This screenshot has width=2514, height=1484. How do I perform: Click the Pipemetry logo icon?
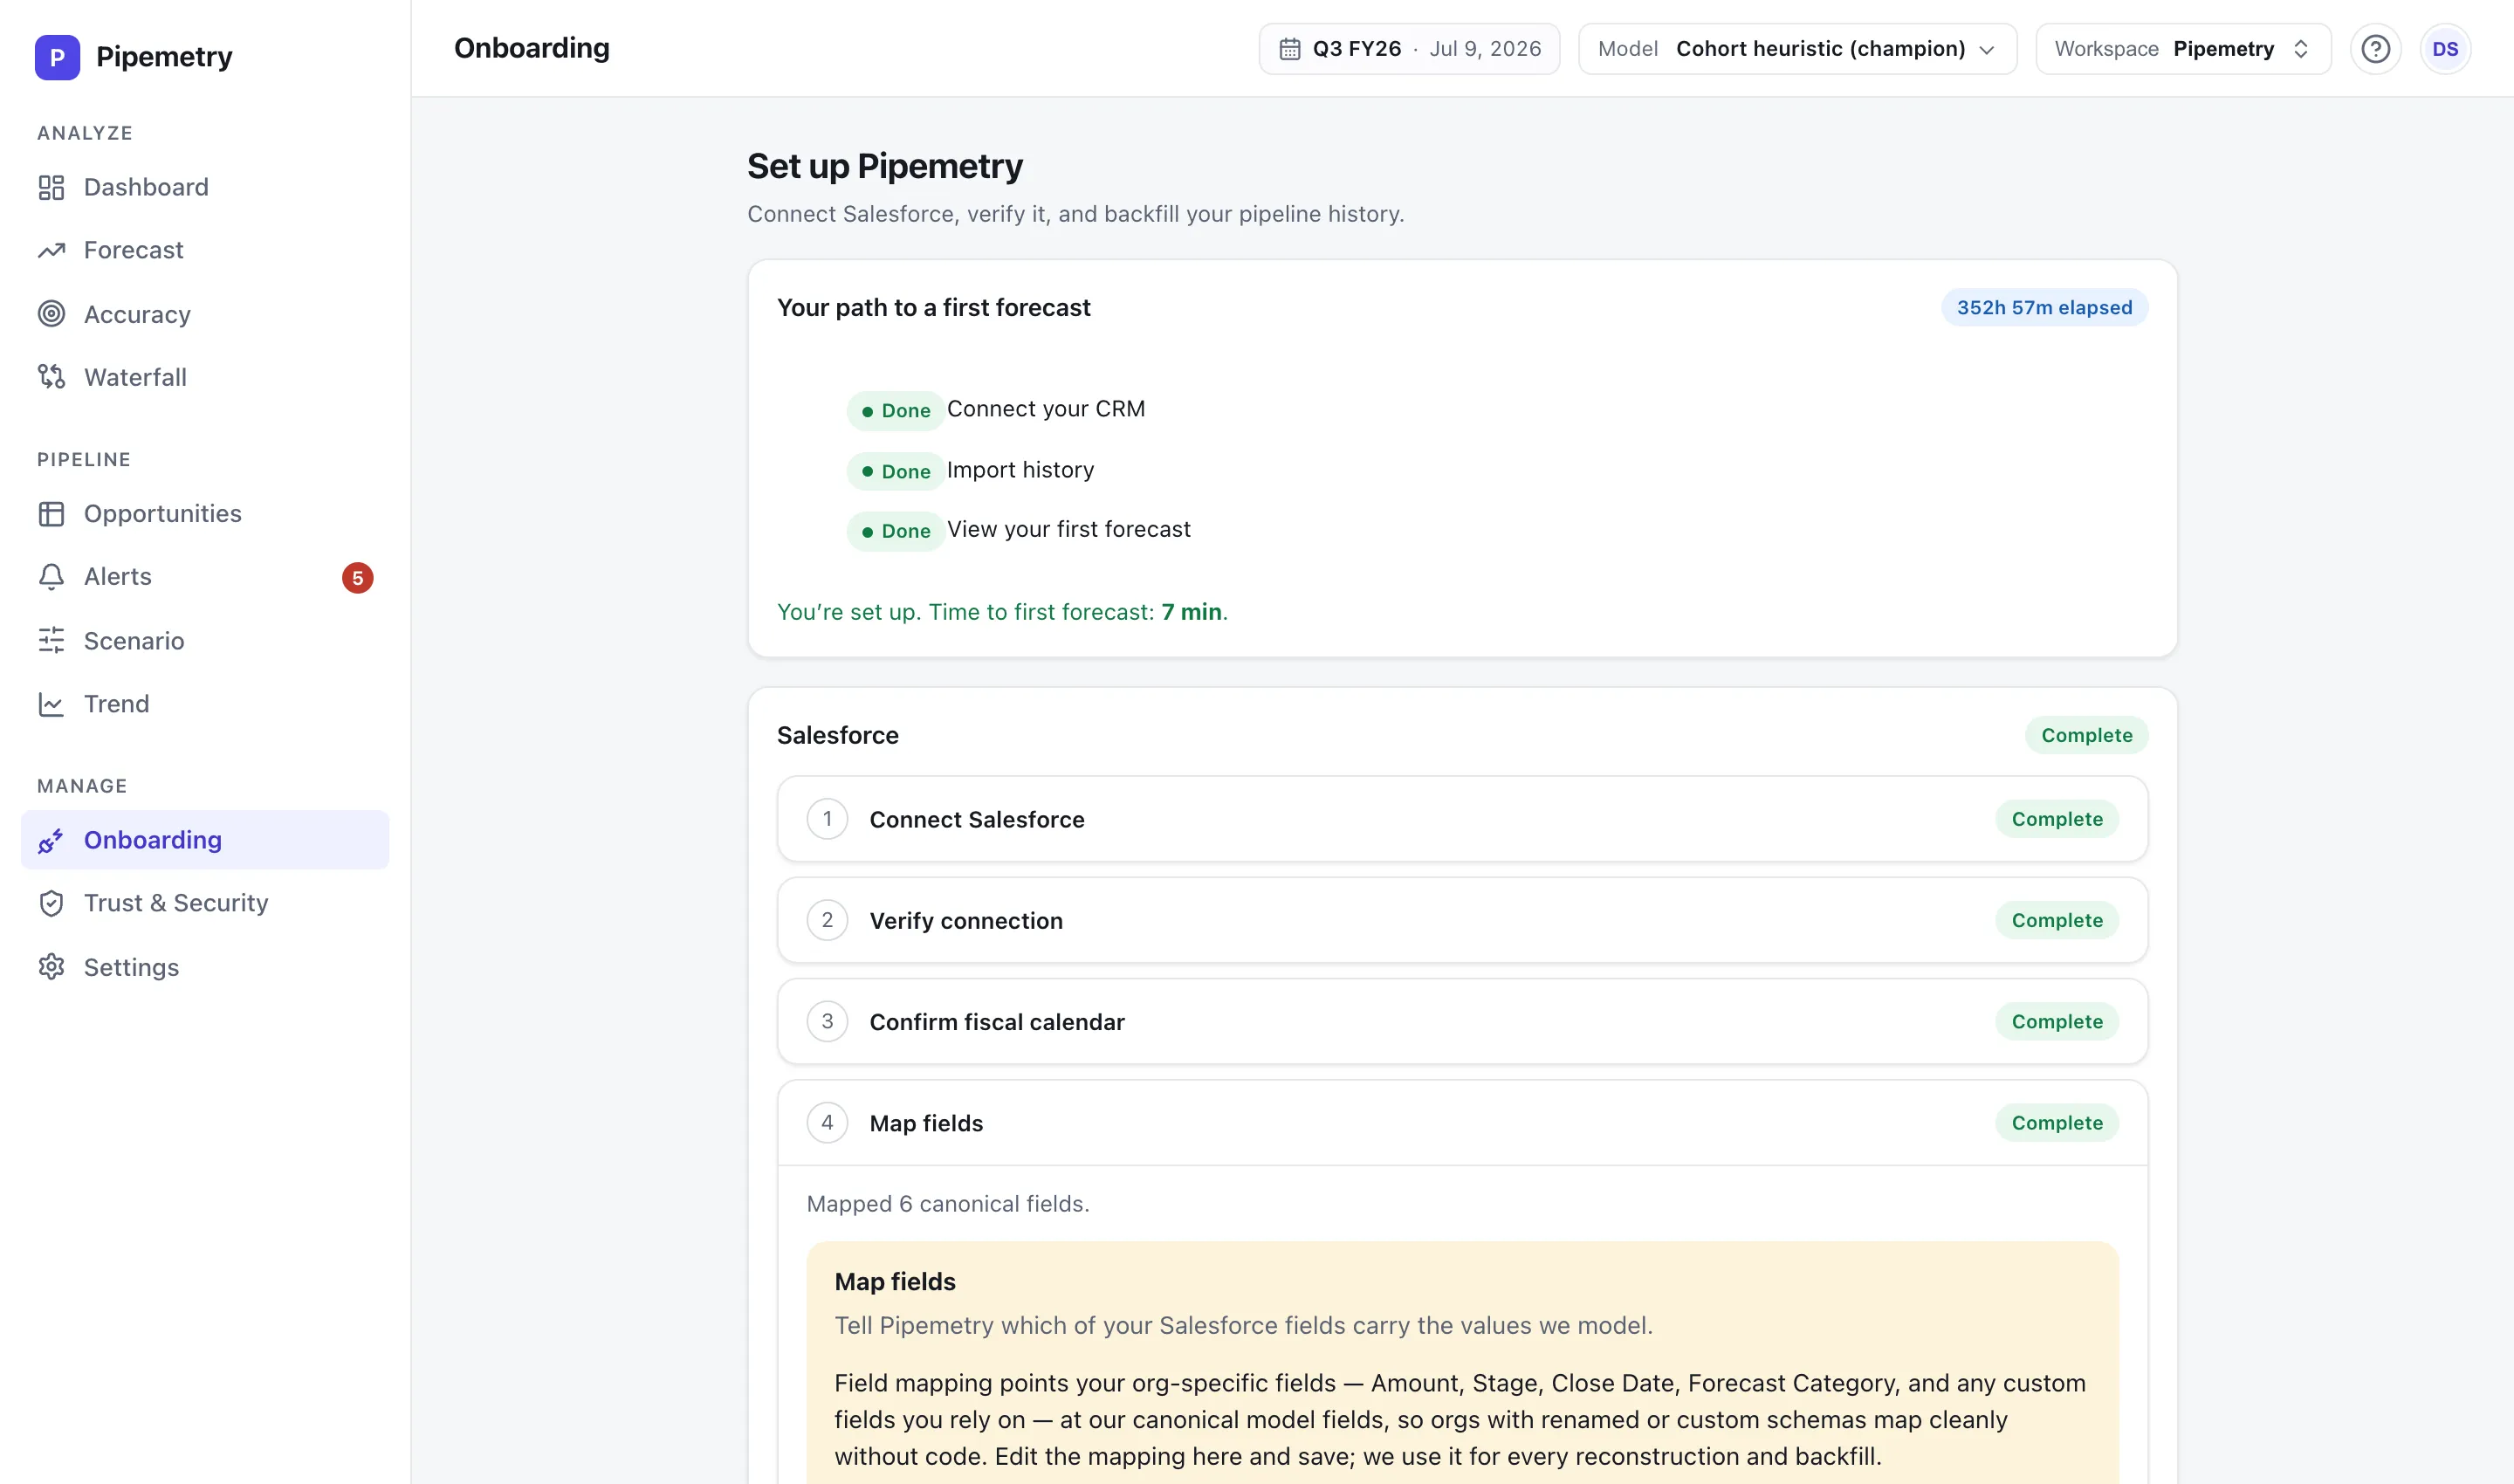pos(57,57)
